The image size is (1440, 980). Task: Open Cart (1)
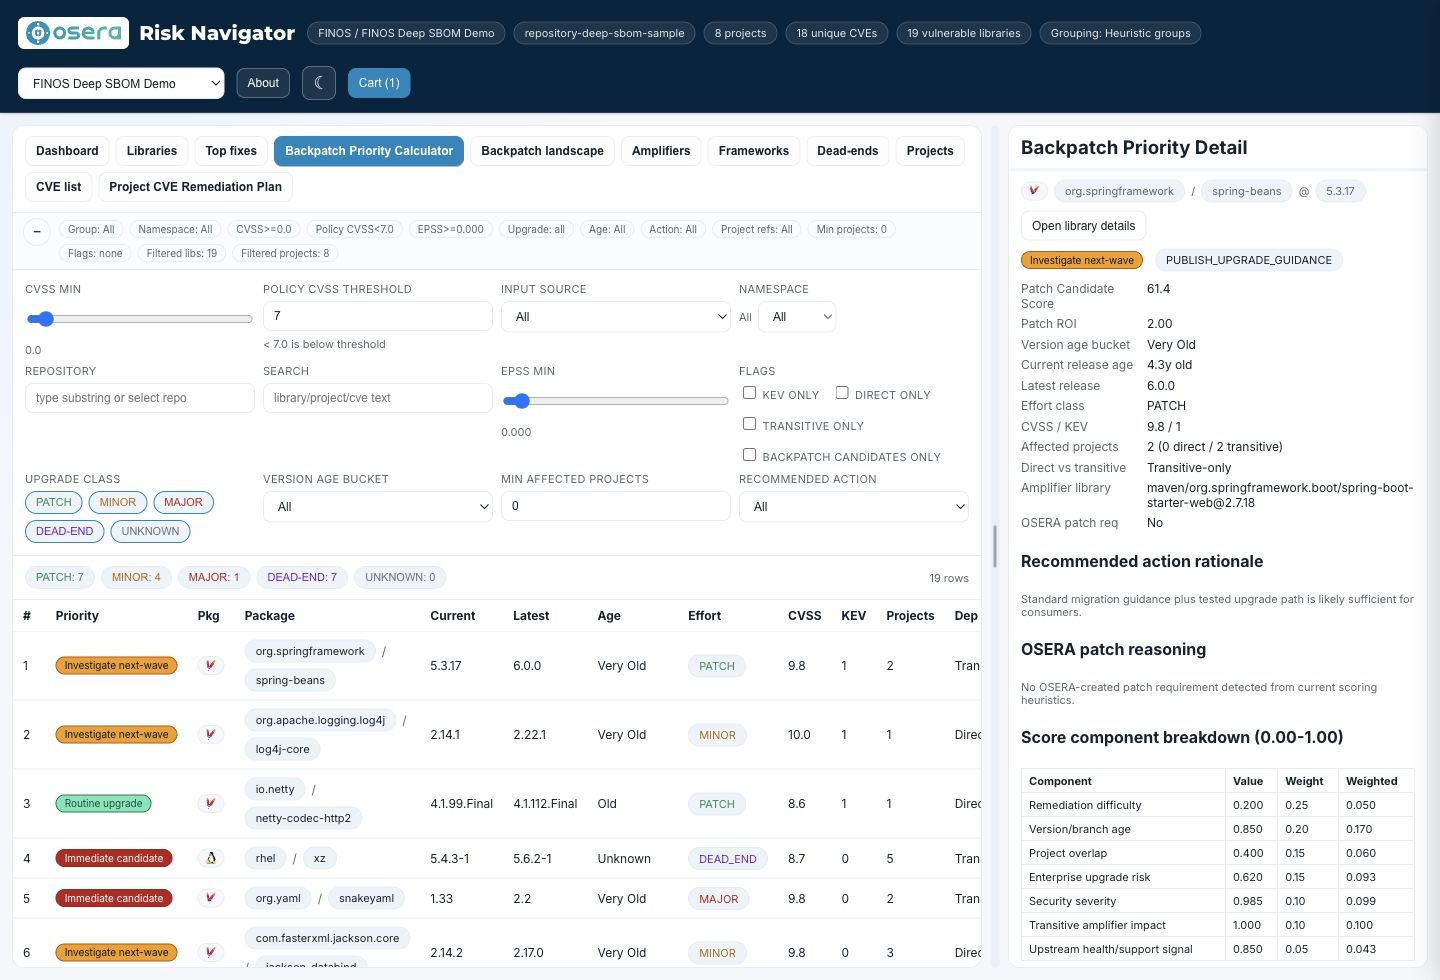pos(379,83)
